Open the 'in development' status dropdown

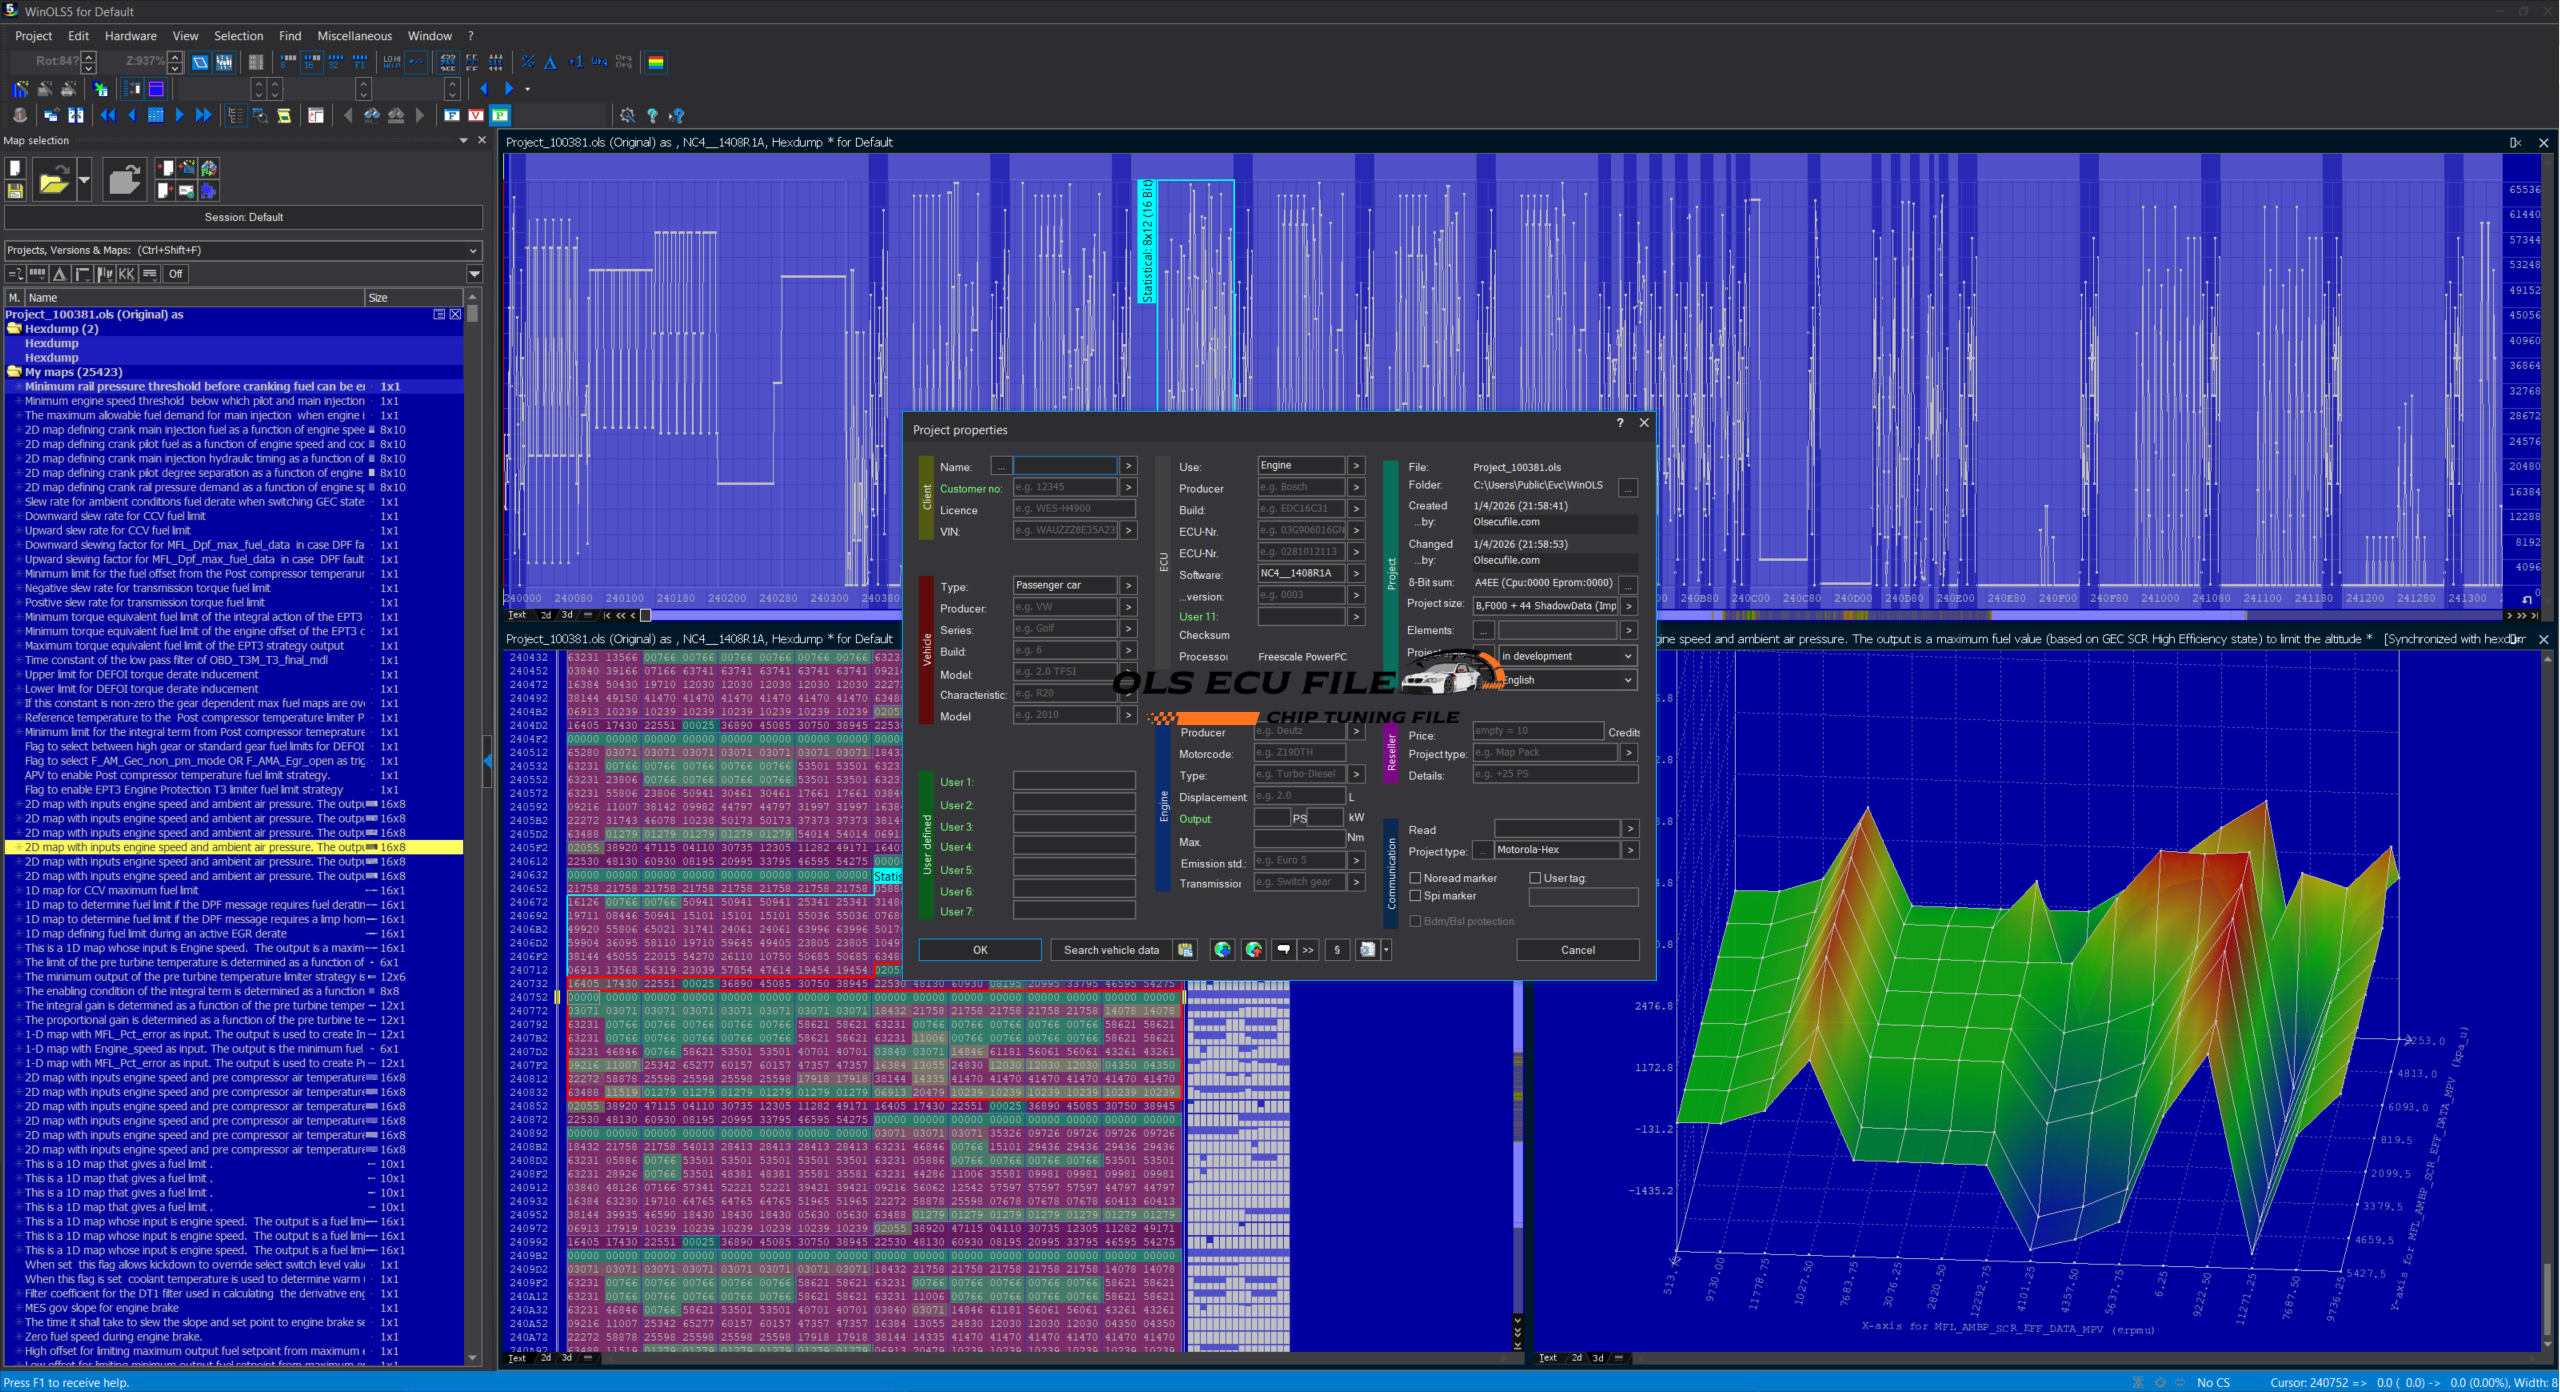pyautogui.click(x=1566, y=656)
